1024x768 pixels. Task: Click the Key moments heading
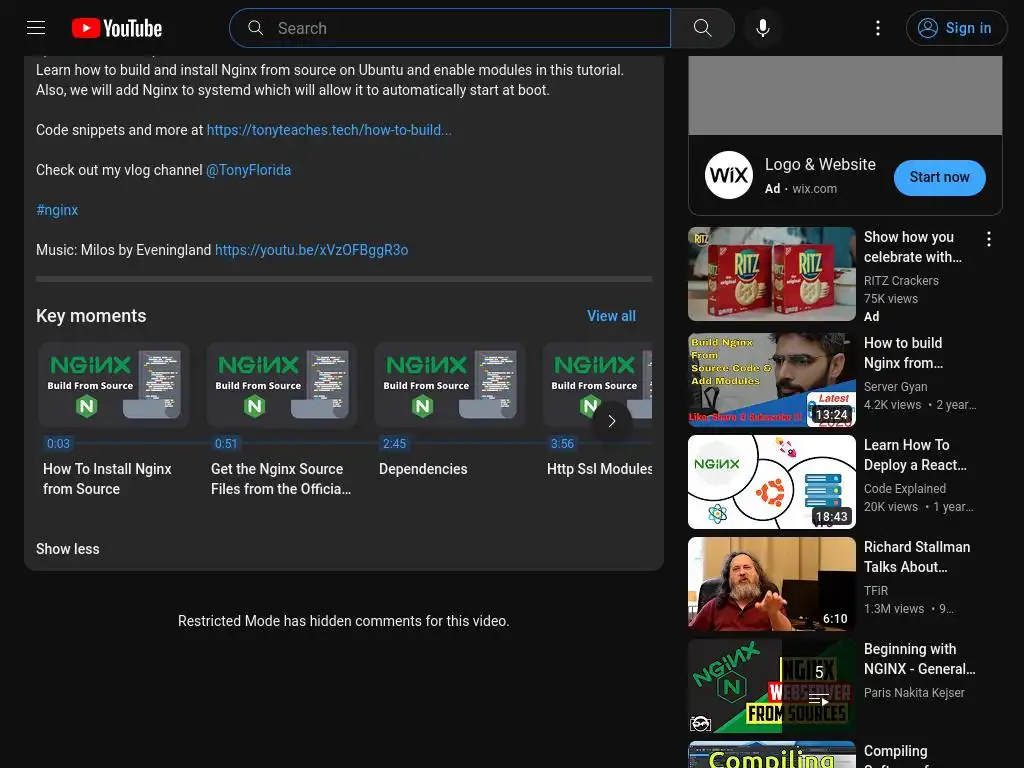[x=91, y=316]
